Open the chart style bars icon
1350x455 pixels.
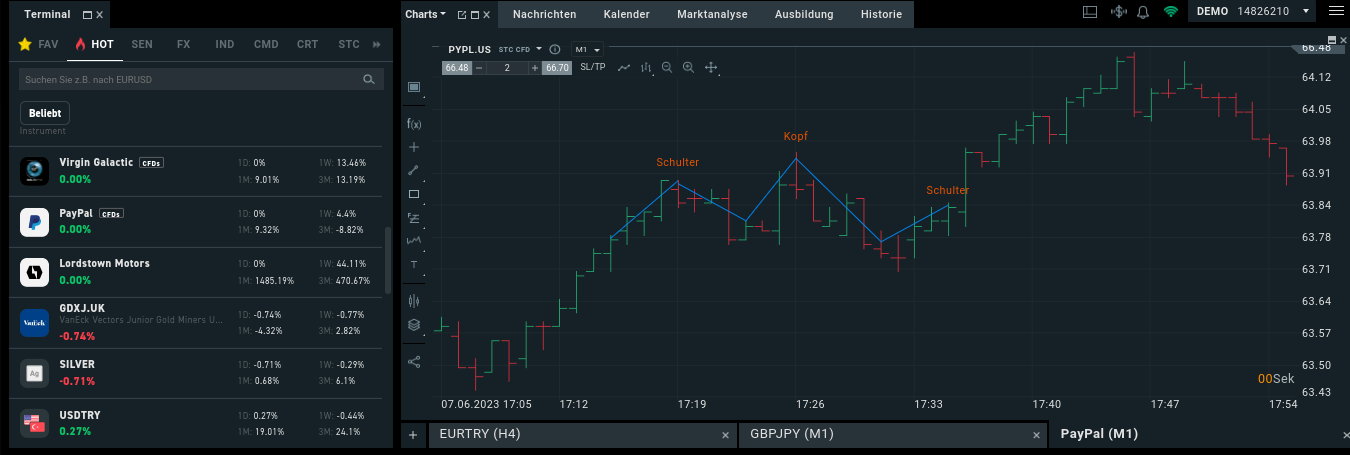tap(646, 68)
